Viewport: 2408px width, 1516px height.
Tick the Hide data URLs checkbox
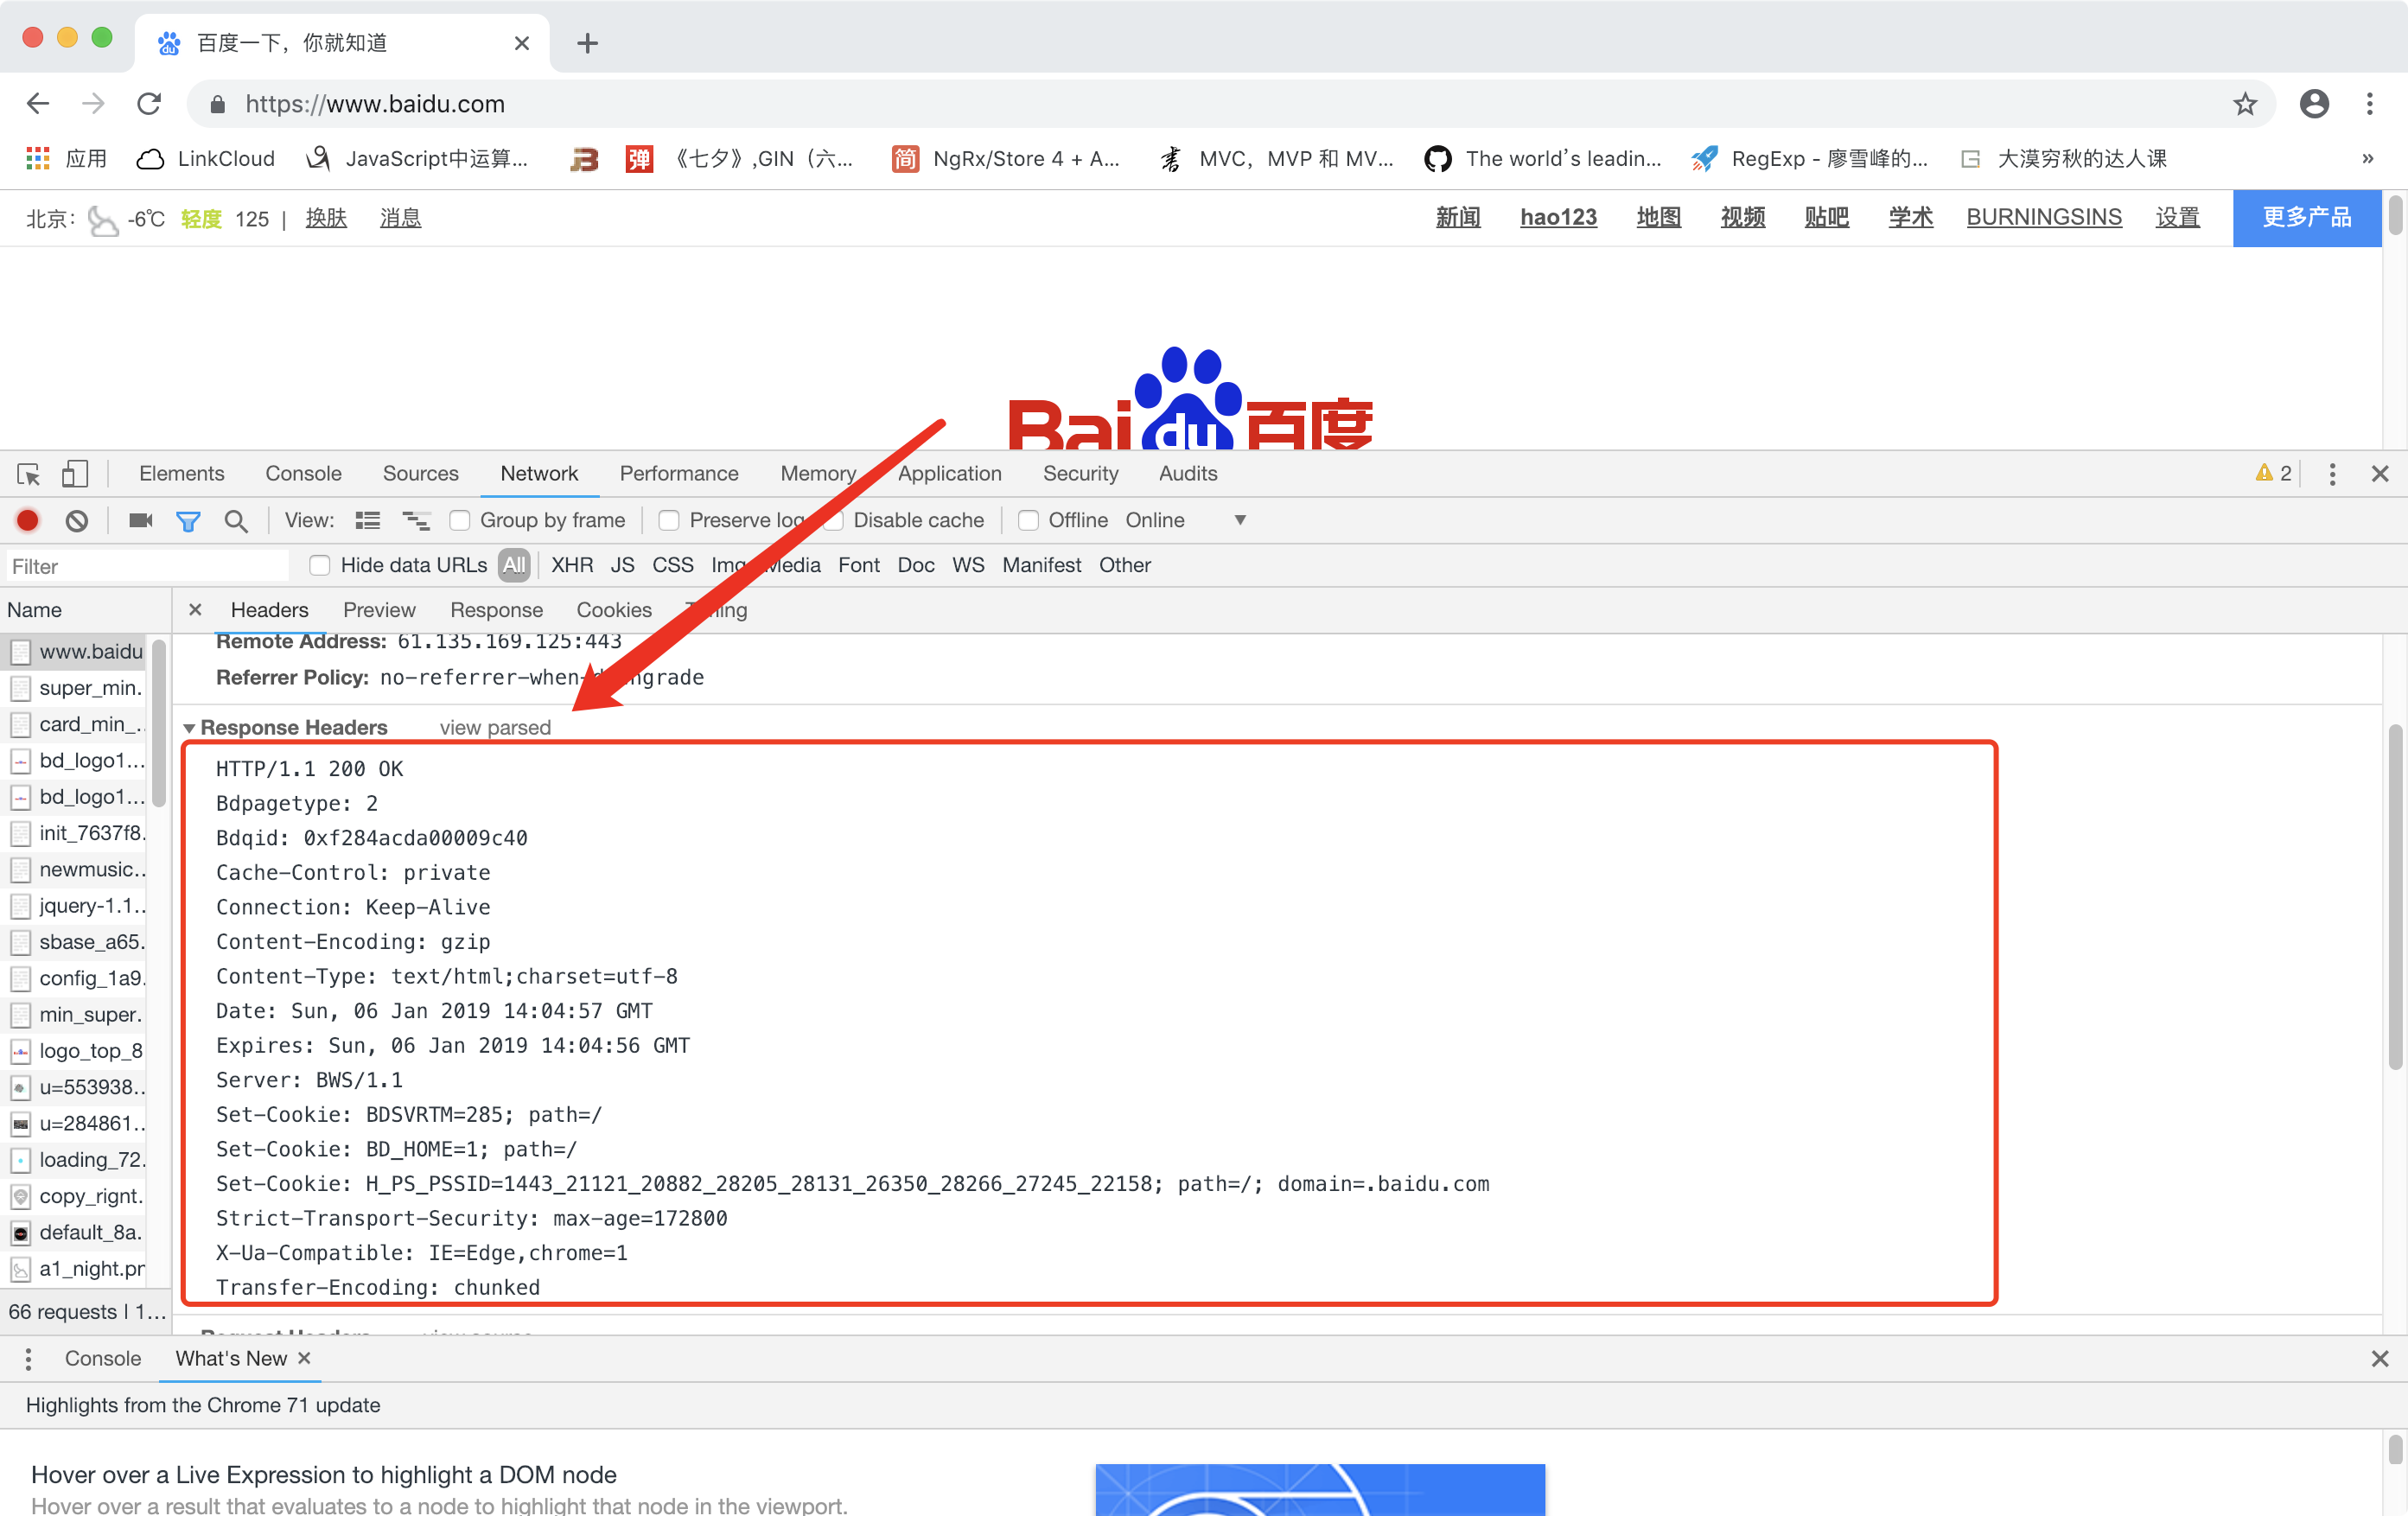pos(320,565)
